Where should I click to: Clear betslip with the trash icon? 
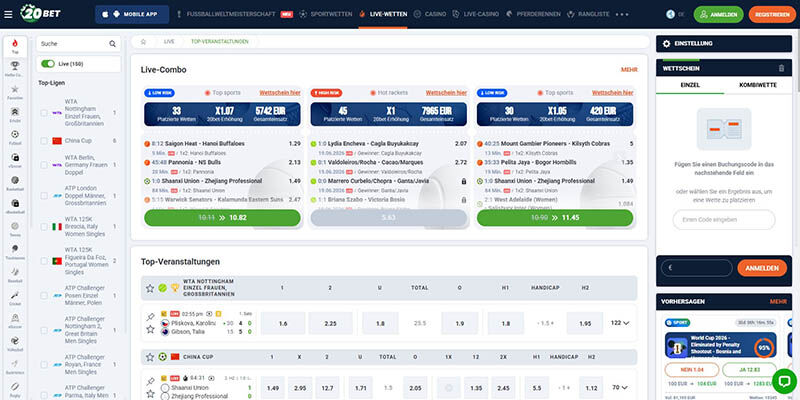(781, 68)
